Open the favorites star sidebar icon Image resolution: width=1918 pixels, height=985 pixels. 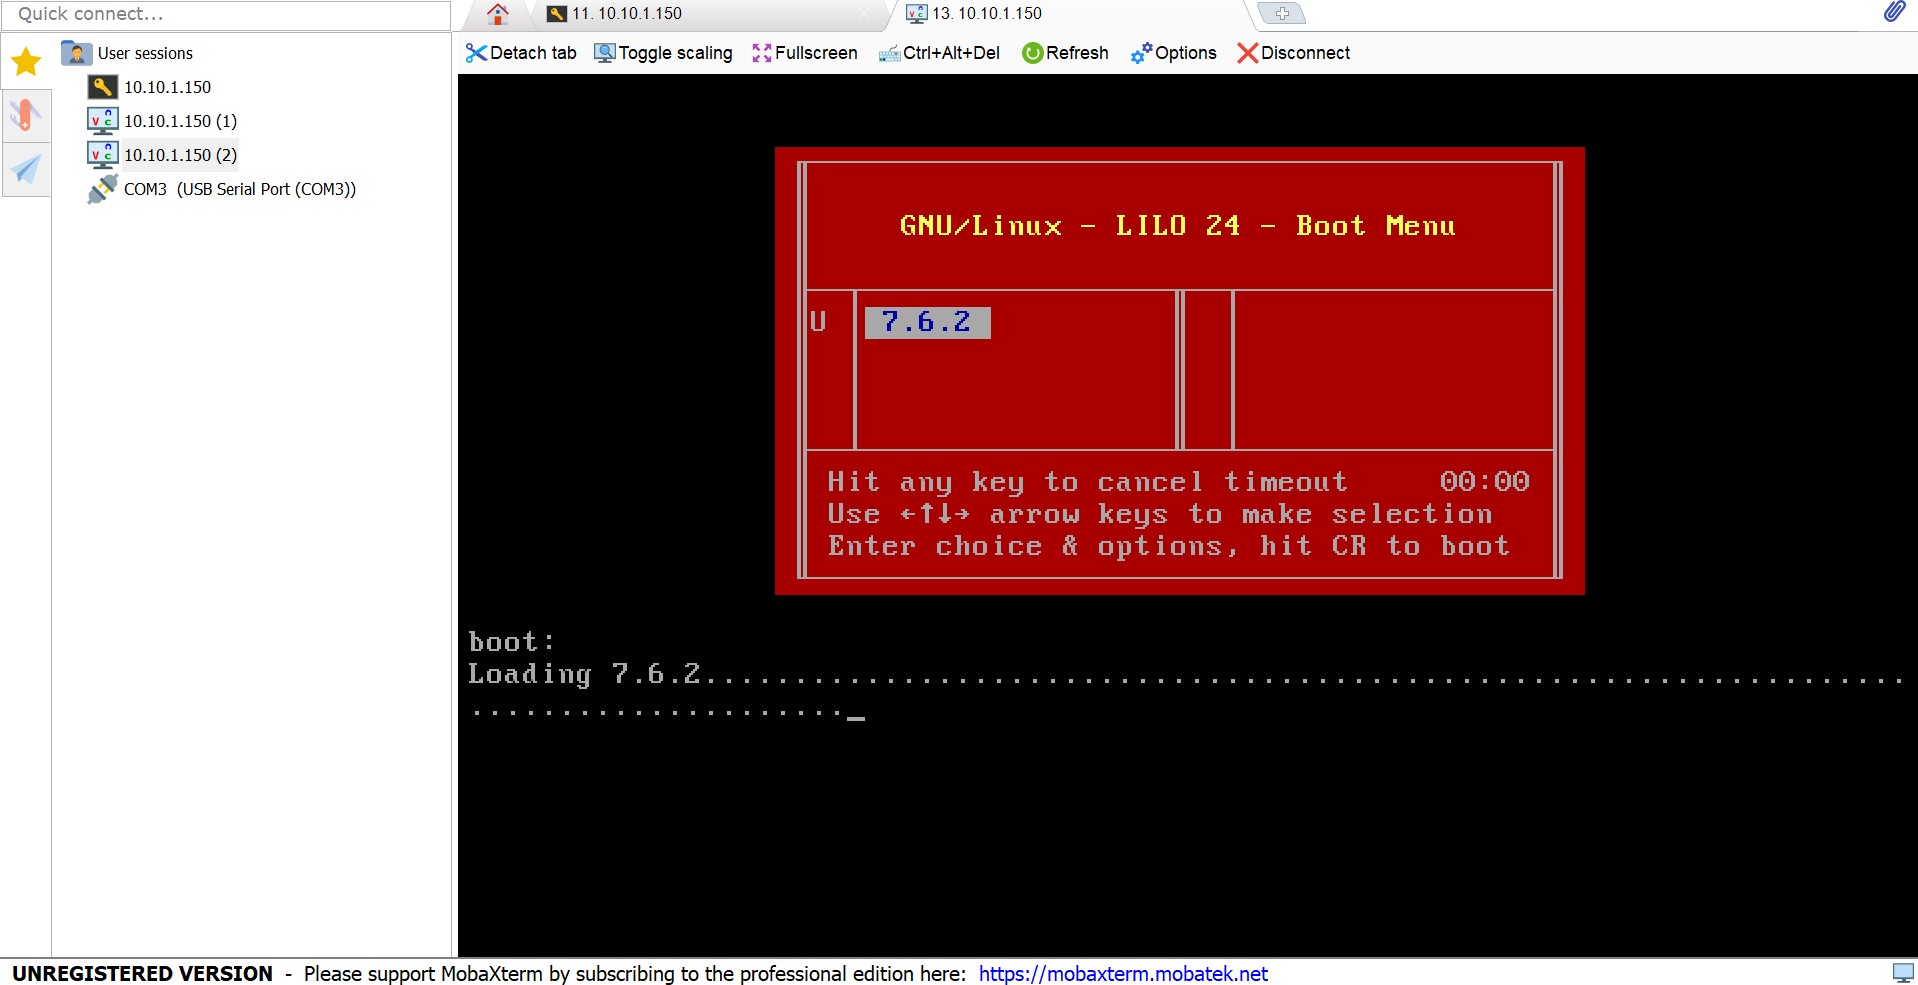point(26,62)
